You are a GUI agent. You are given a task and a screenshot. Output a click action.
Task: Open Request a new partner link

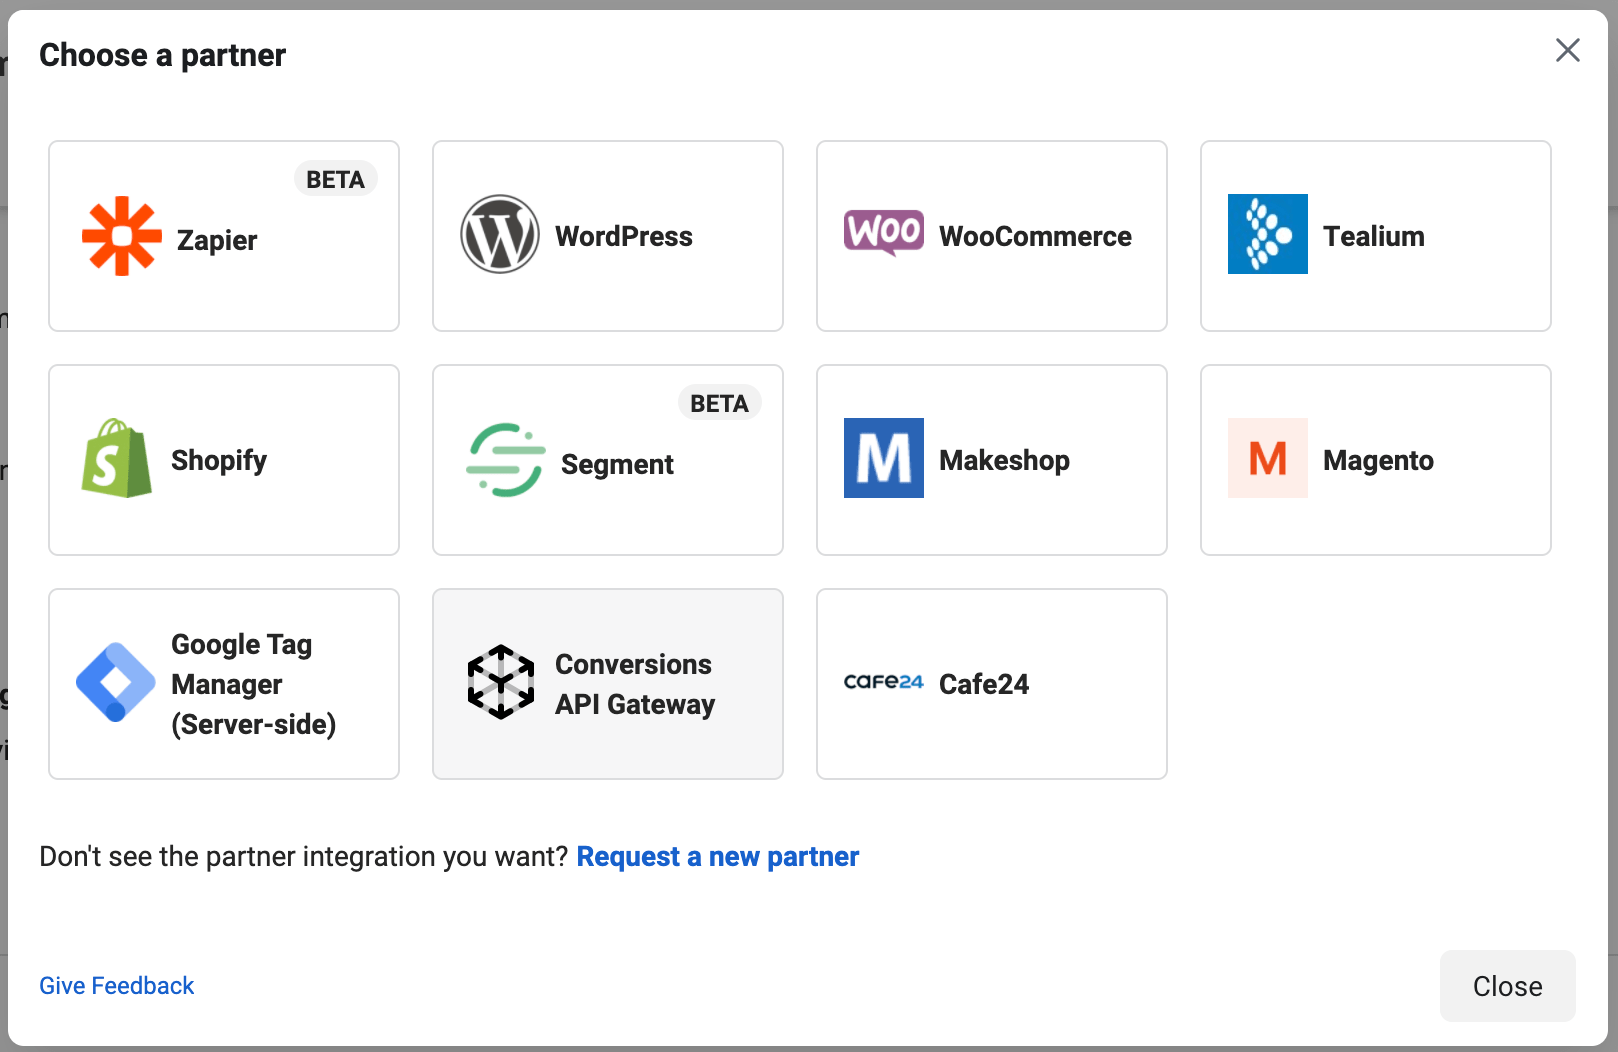click(x=718, y=857)
